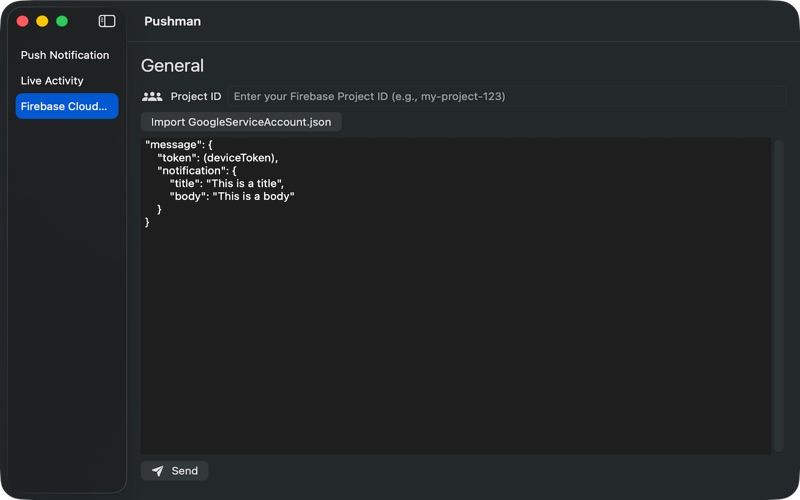Toggle the sidebar visibility icon
The width and height of the screenshot is (800, 500).
pos(107,21)
